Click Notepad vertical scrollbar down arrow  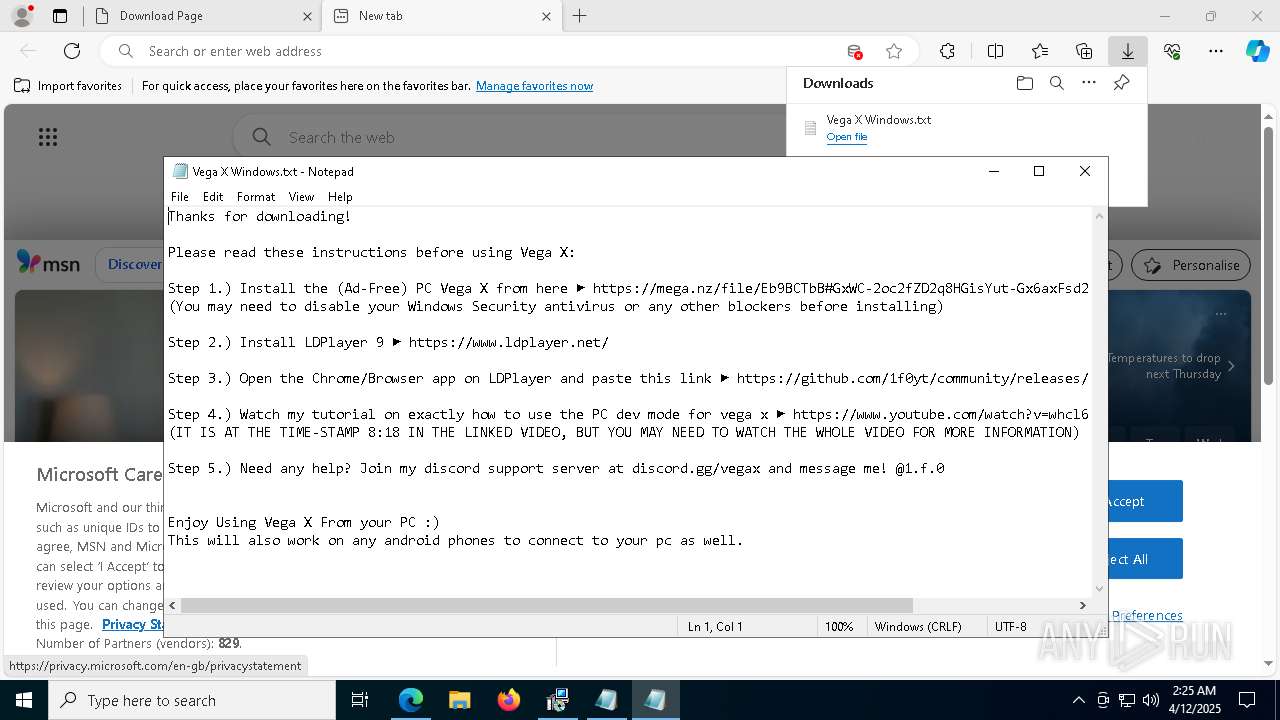click(x=1100, y=589)
